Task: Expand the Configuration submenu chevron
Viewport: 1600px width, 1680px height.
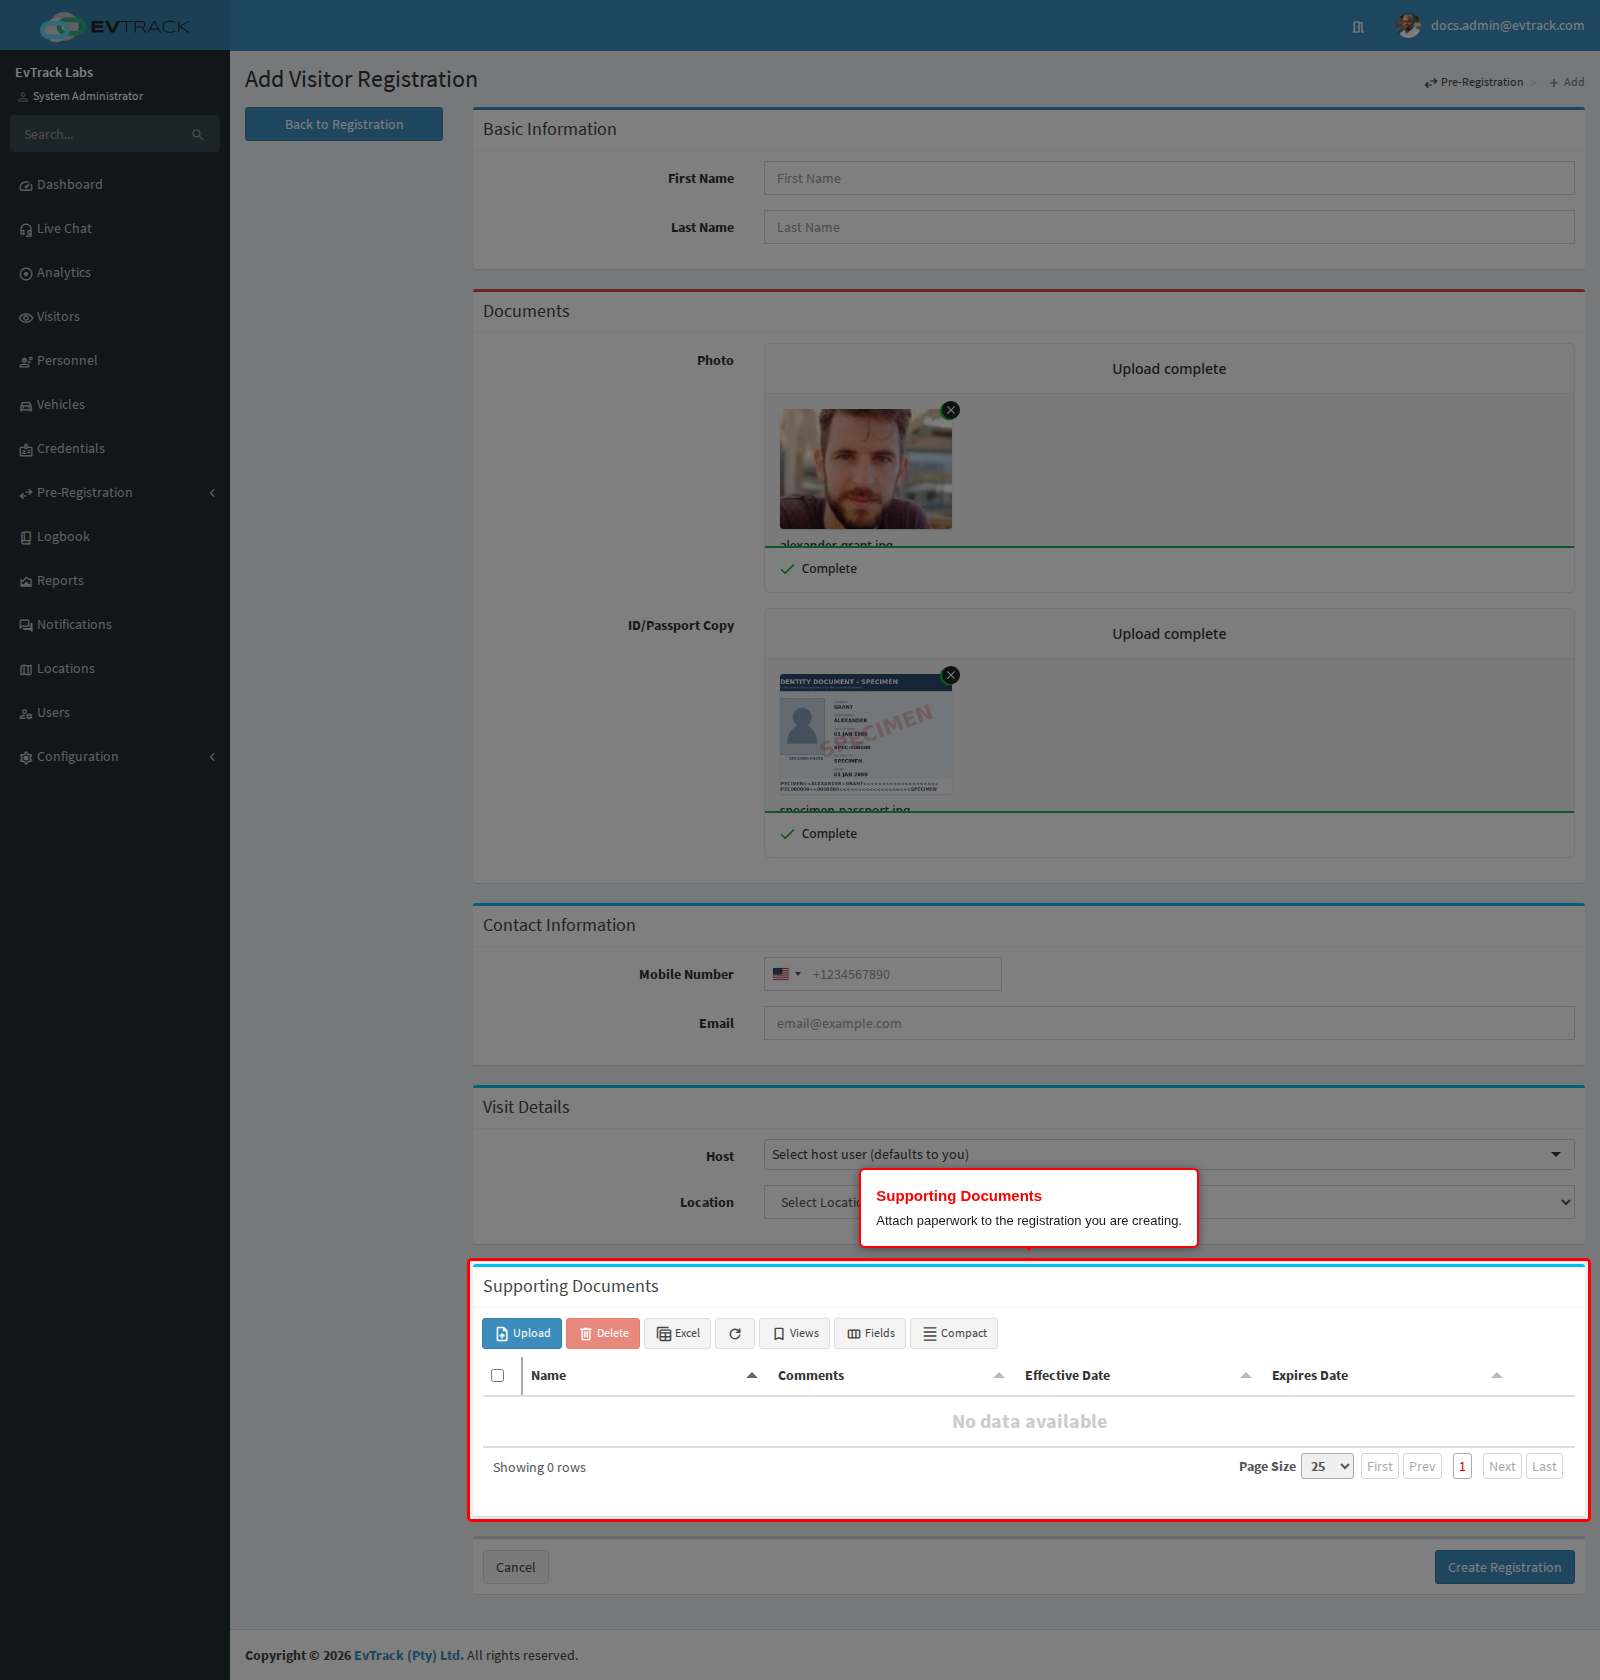Action: tap(212, 757)
